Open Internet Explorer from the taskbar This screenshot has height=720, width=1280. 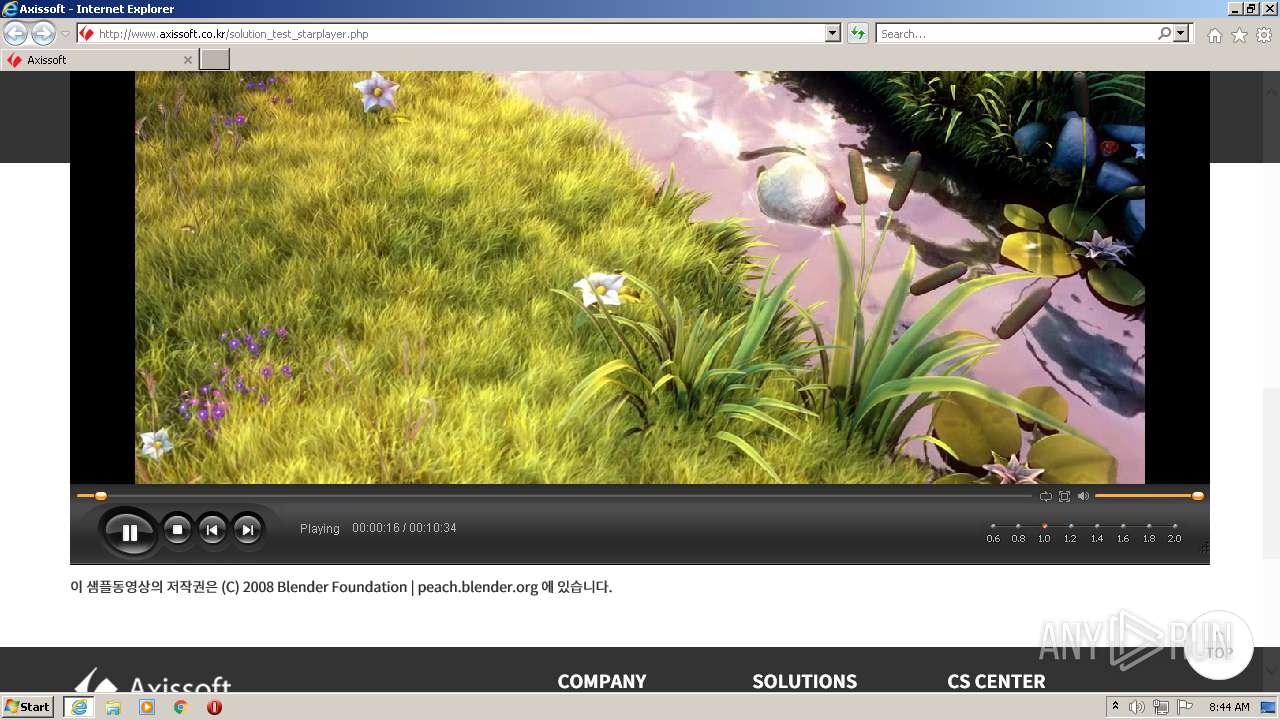(79, 707)
